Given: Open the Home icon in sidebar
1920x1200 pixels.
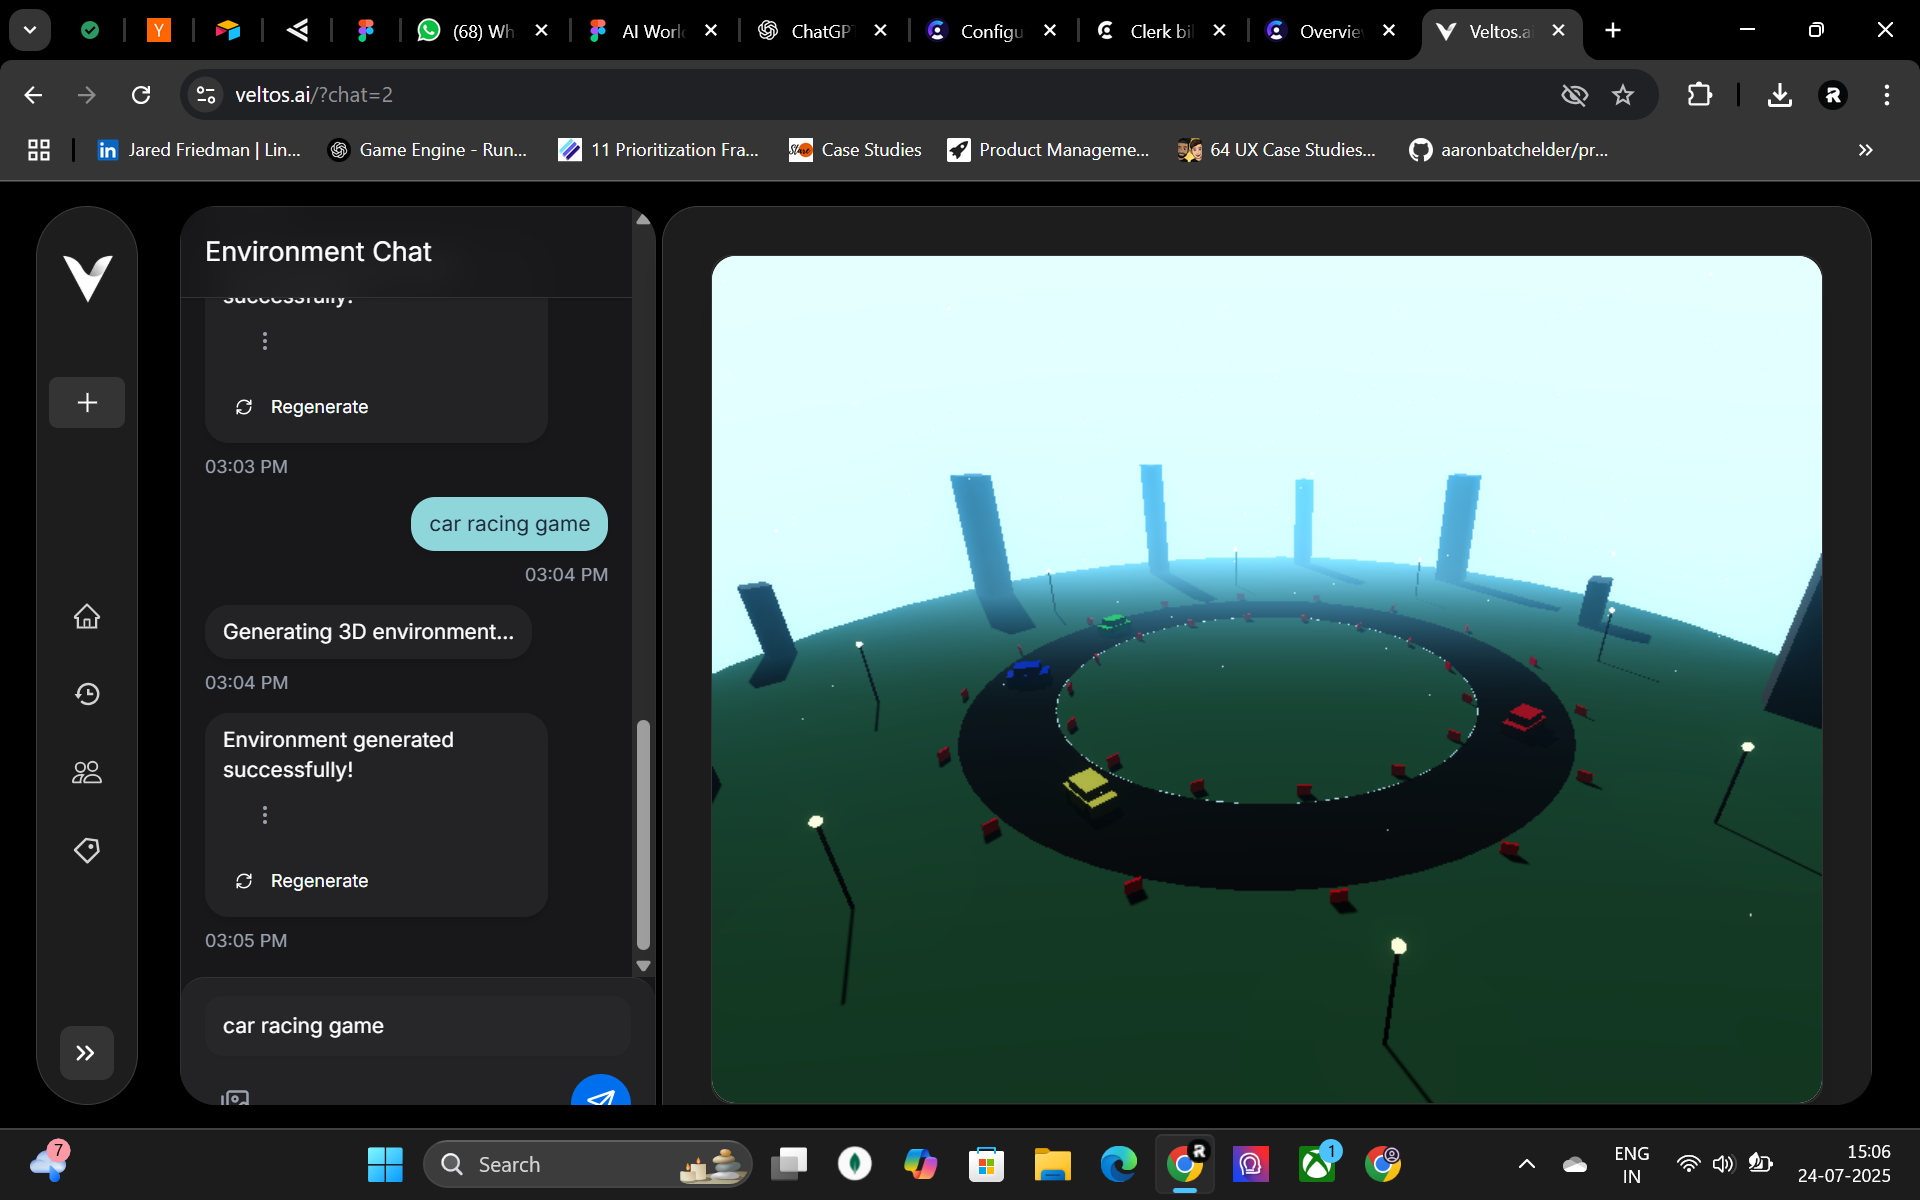Looking at the screenshot, I should point(87,616).
